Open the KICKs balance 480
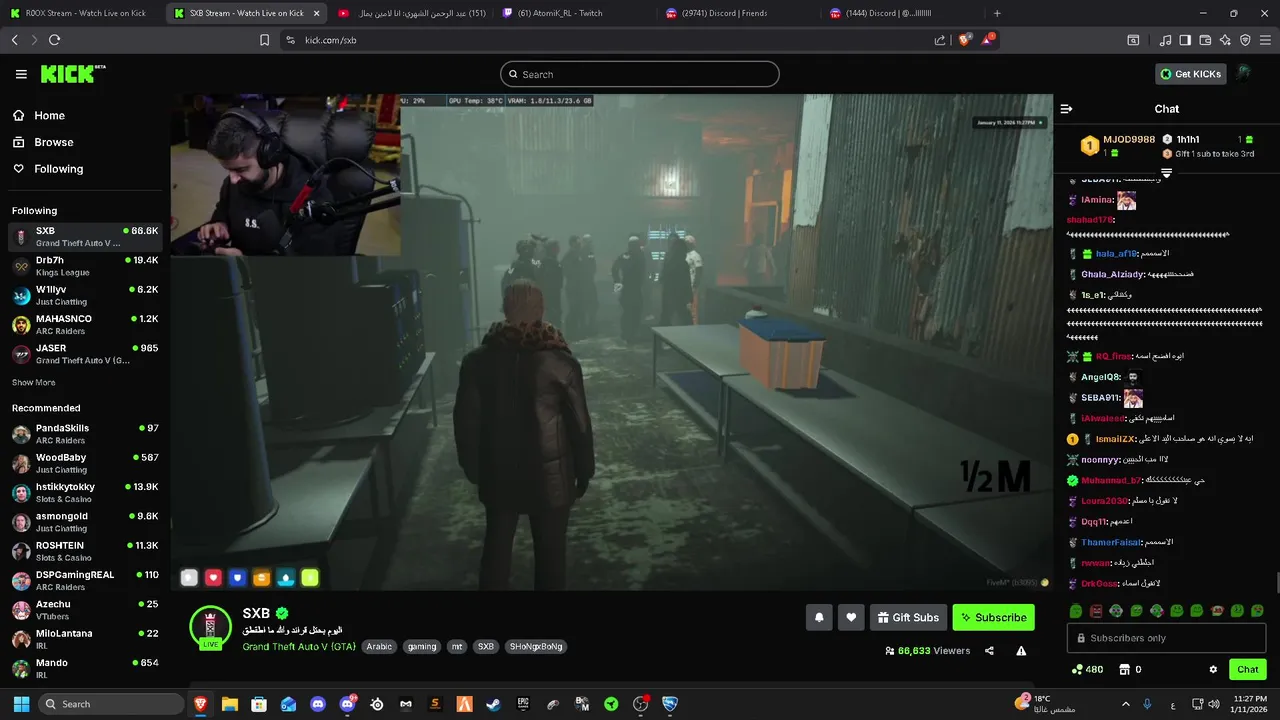The height and width of the screenshot is (720, 1280). click(1087, 669)
